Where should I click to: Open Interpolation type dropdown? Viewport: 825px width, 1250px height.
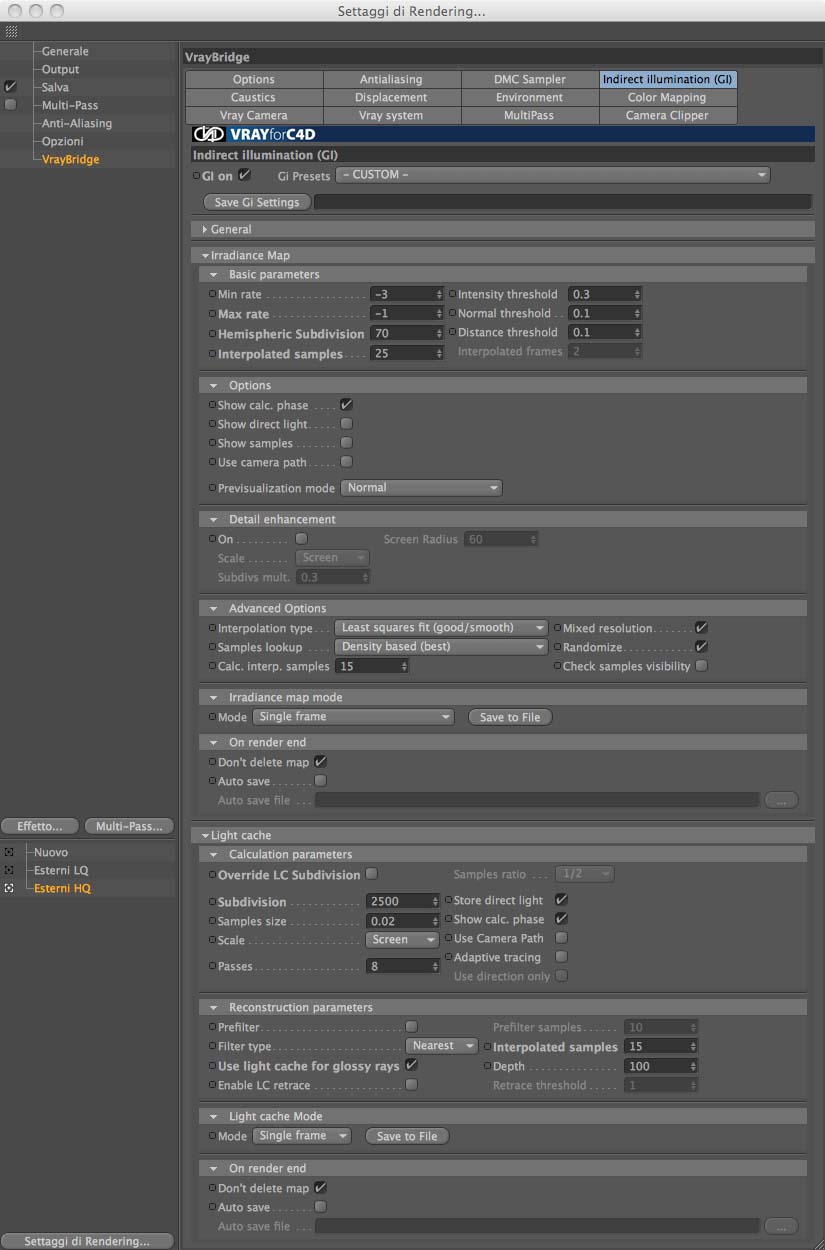(x=441, y=628)
